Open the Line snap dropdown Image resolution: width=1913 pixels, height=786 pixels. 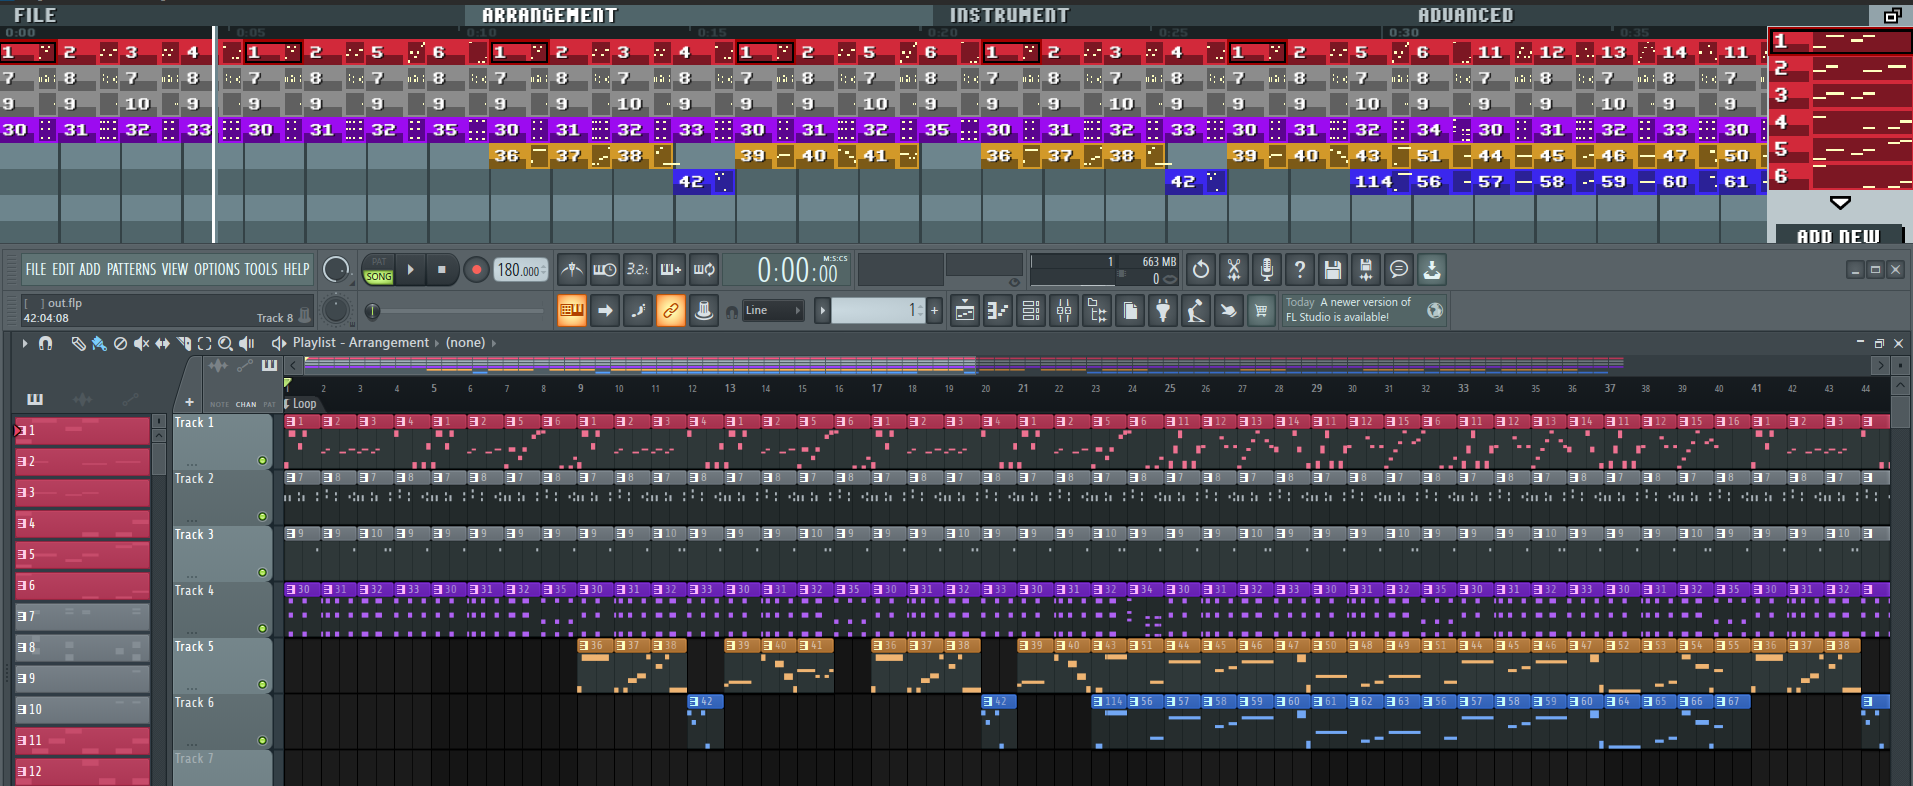773,311
